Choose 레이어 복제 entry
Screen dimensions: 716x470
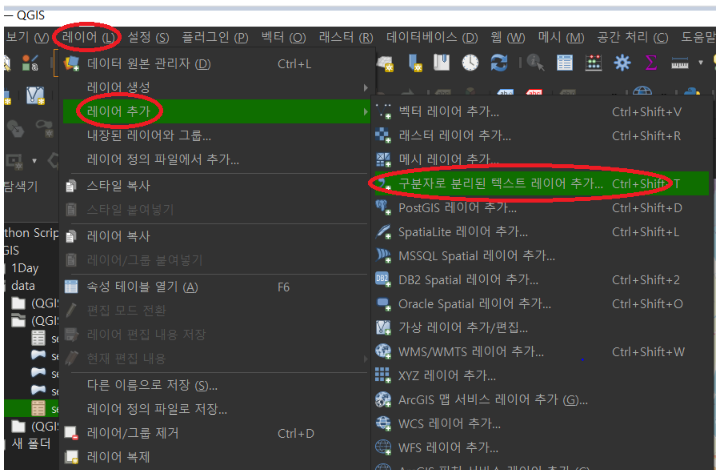click(216, 457)
